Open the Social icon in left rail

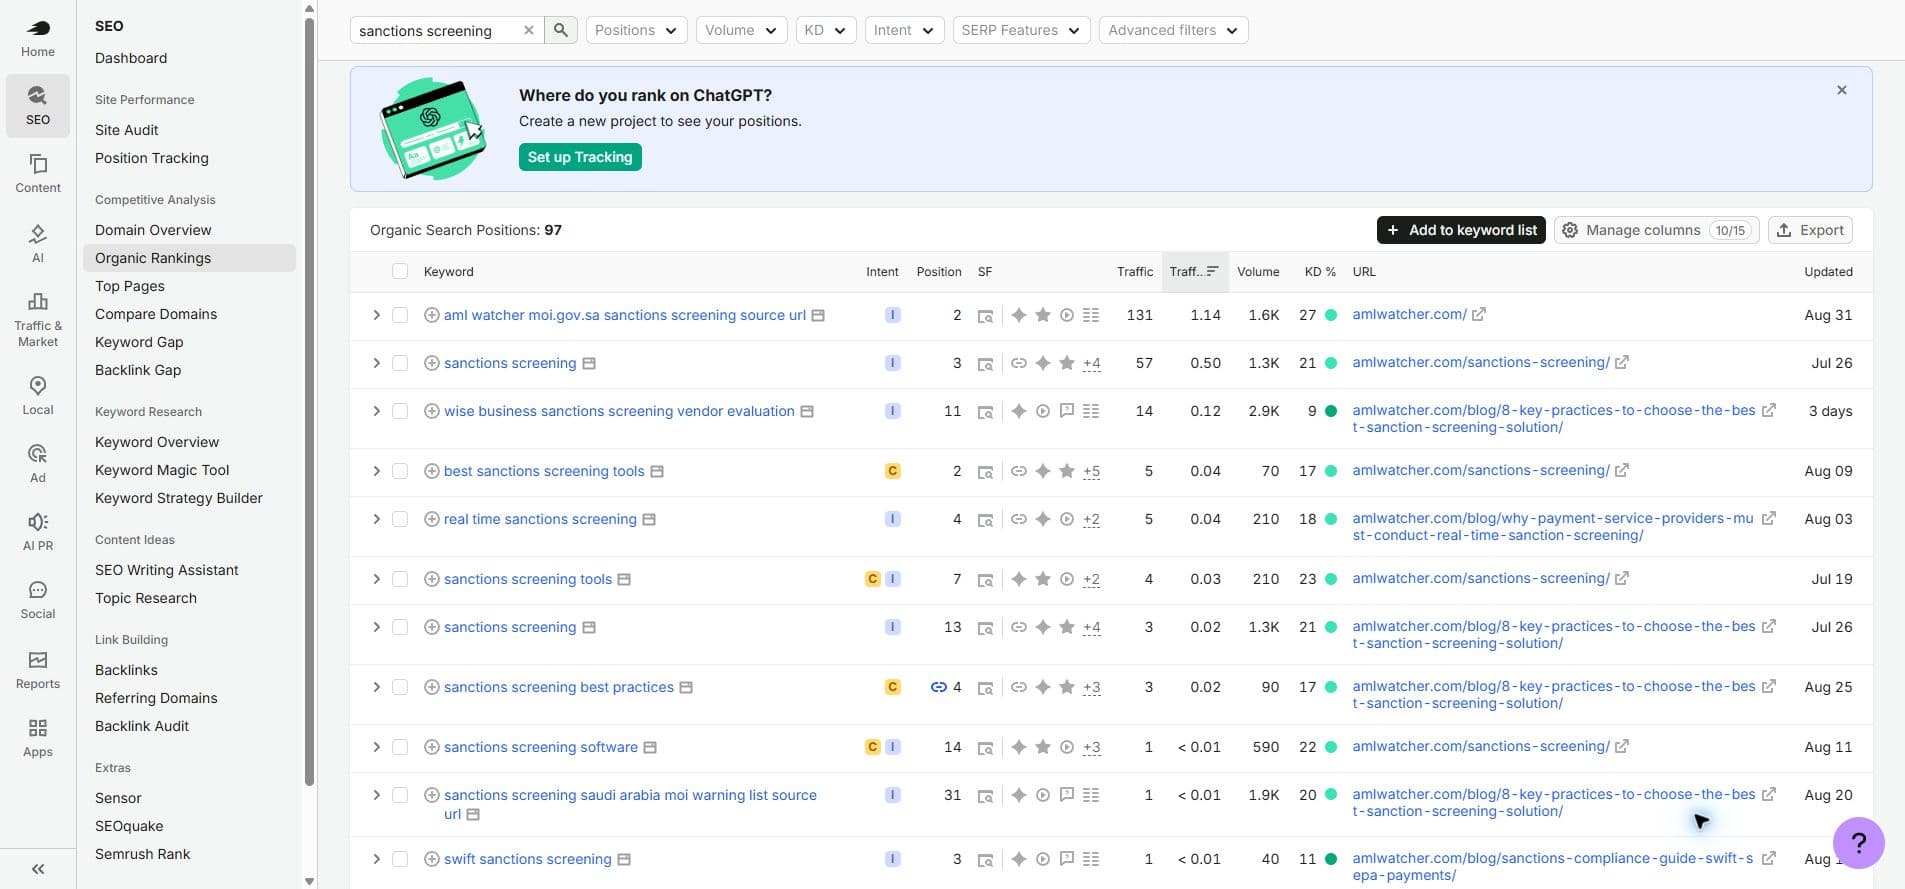(38, 599)
